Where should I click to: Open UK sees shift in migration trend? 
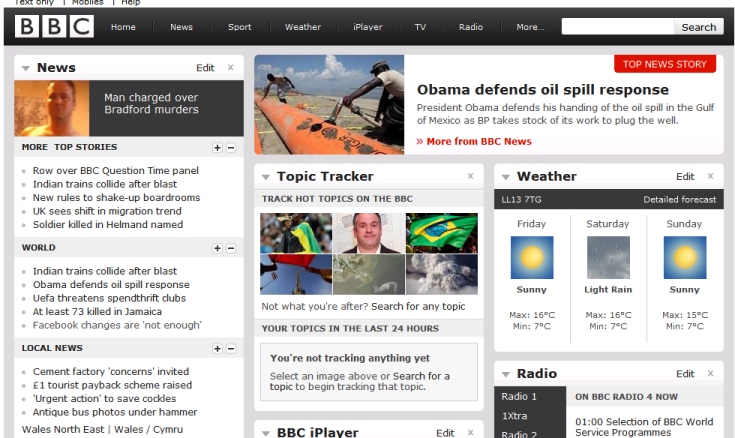tap(107, 211)
